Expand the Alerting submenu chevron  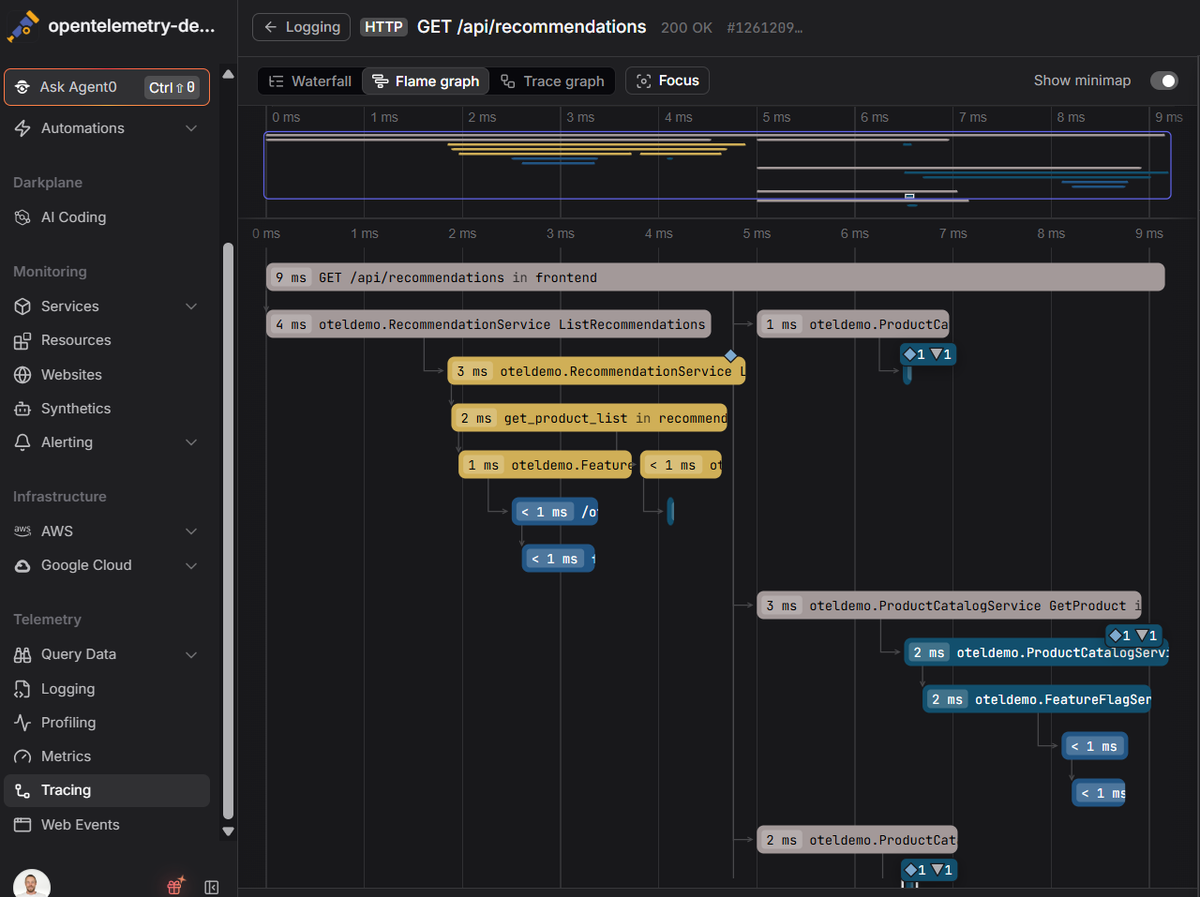pyautogui.click(x=192, y=442)
